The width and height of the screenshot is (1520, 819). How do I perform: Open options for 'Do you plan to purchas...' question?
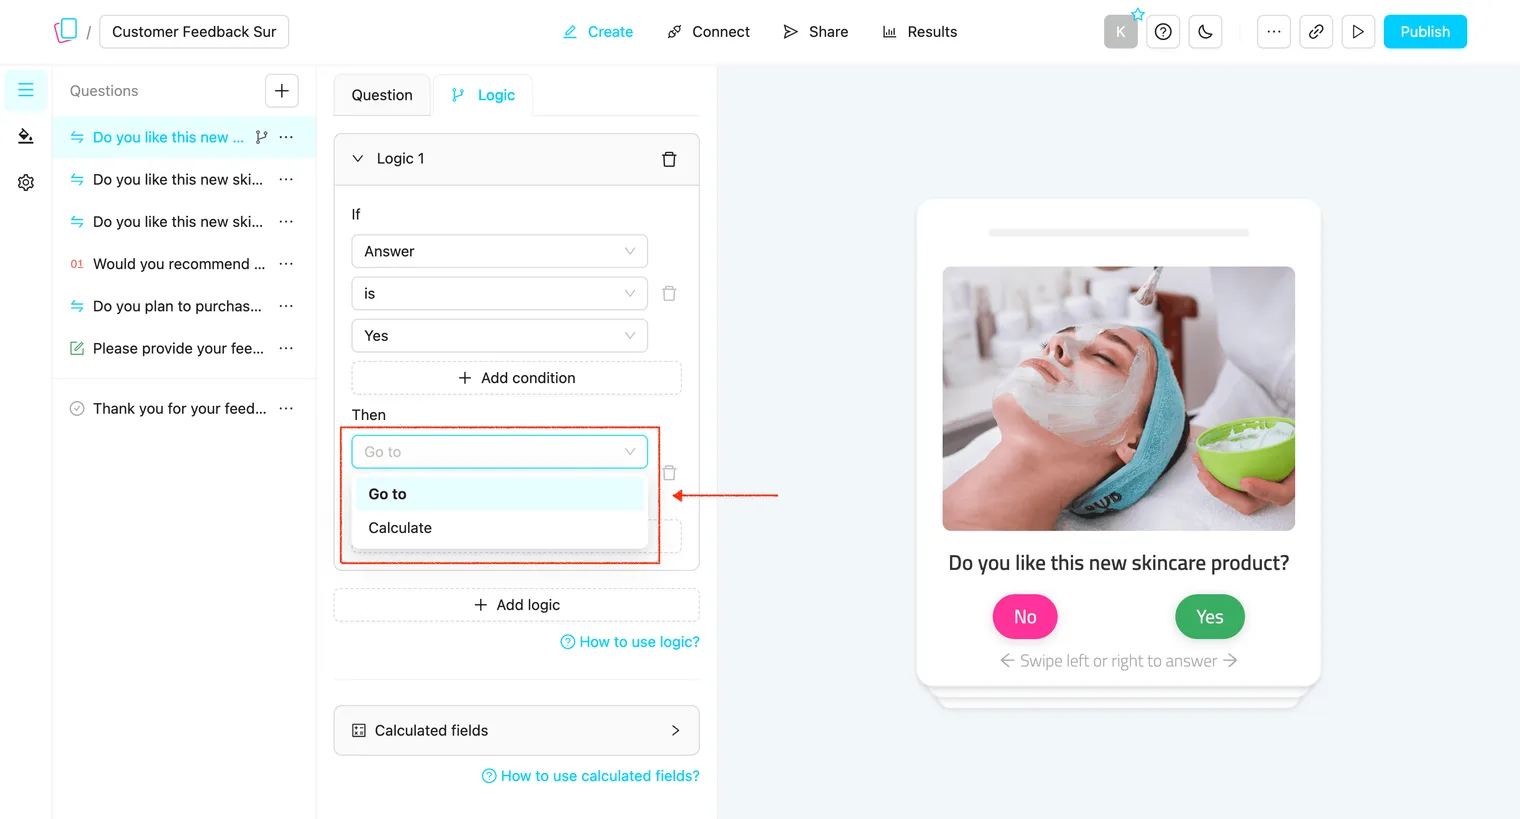coord(286,306)
